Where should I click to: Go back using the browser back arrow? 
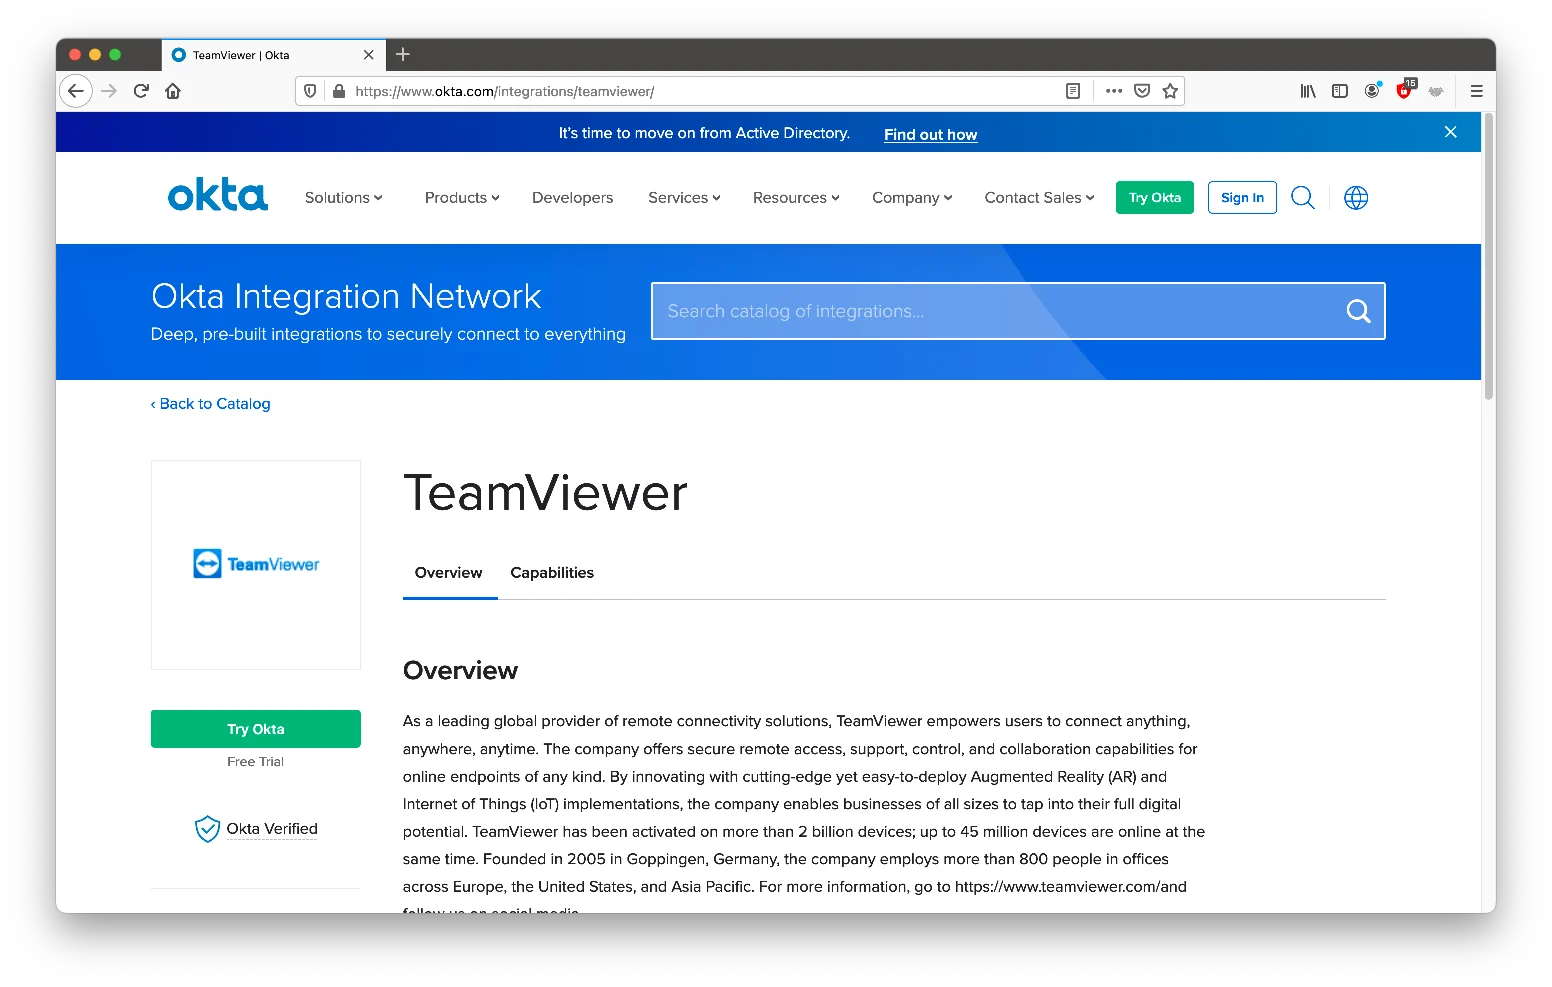(x=76, y=91)
